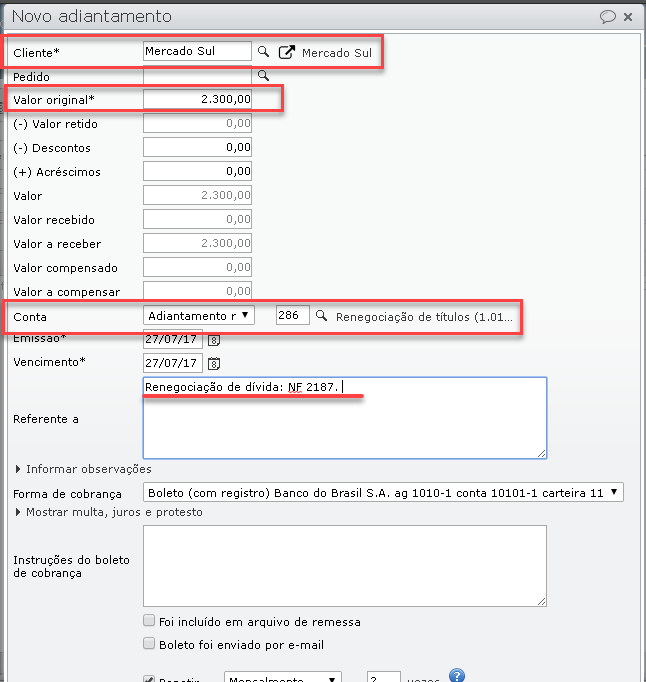Expand Mostrar multa, juros e protesto
This screenshot has height=682, width=646.
(109, 512)
